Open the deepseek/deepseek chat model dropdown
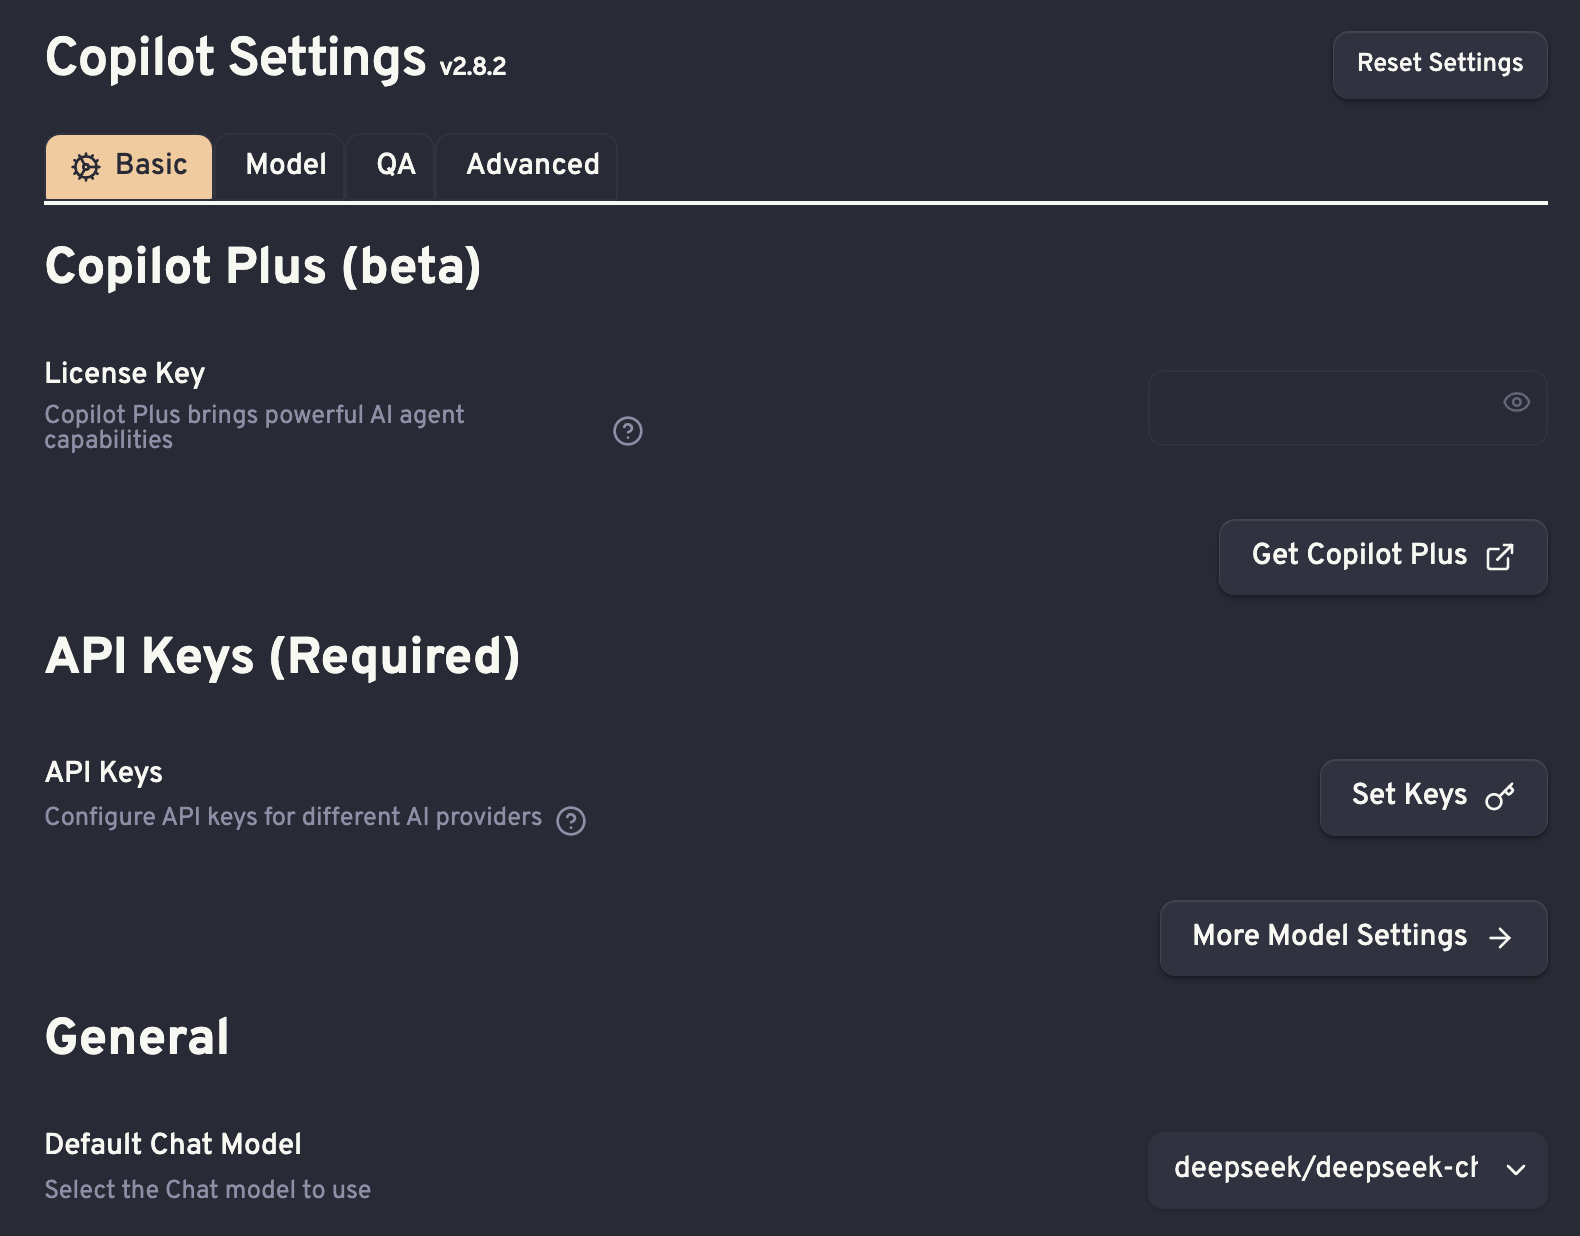Image resolution: width=1580 pixels, height=1236 pixels. pos(1348,1170)
